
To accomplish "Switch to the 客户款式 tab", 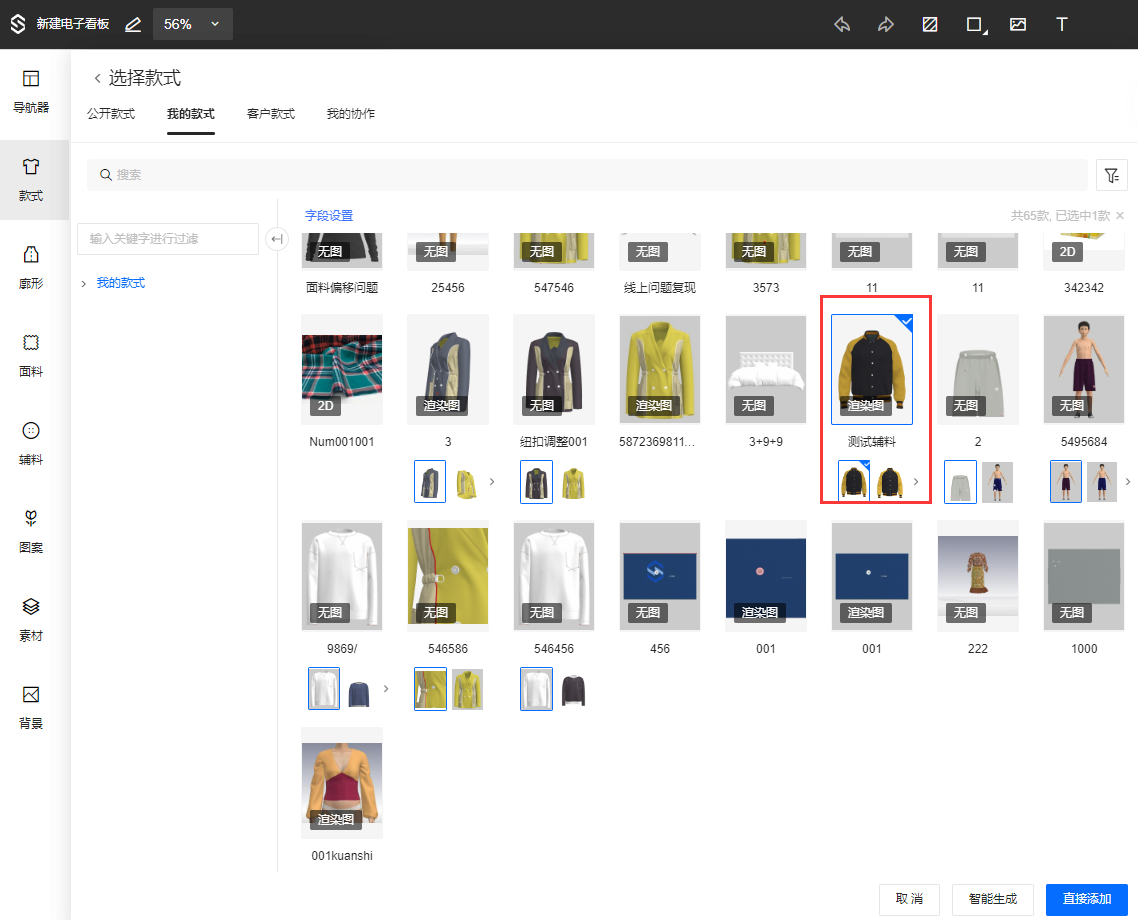I will [270, 114].
